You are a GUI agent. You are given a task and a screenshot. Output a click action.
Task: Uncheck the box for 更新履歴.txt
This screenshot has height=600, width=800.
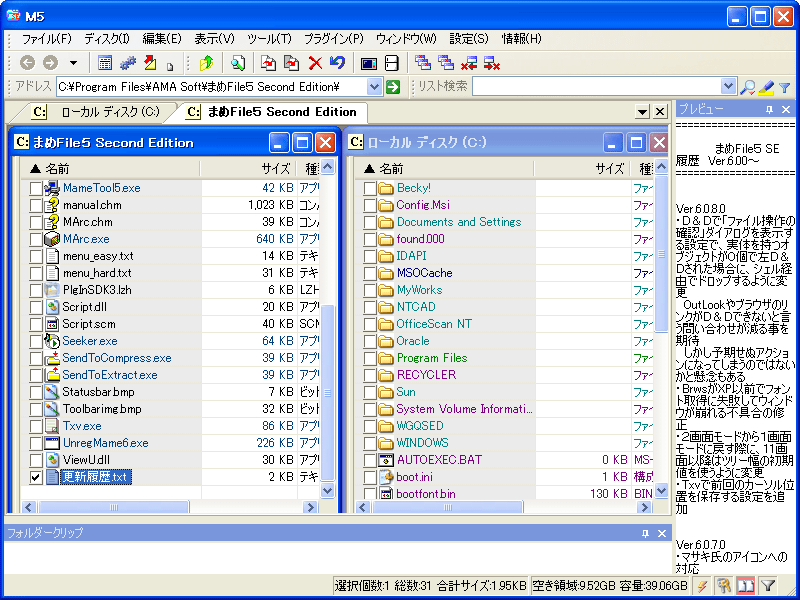(x=35, y=478)
